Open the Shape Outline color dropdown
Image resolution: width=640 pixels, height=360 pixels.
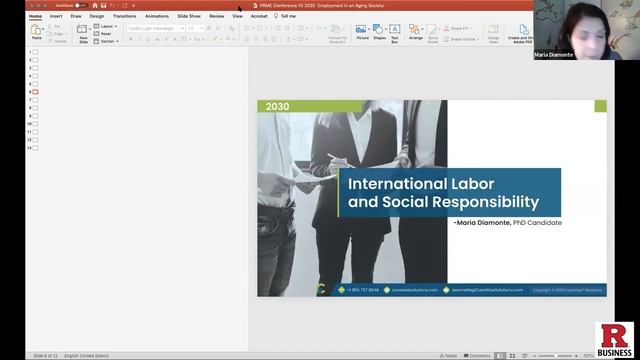click(x=461, y=39)
